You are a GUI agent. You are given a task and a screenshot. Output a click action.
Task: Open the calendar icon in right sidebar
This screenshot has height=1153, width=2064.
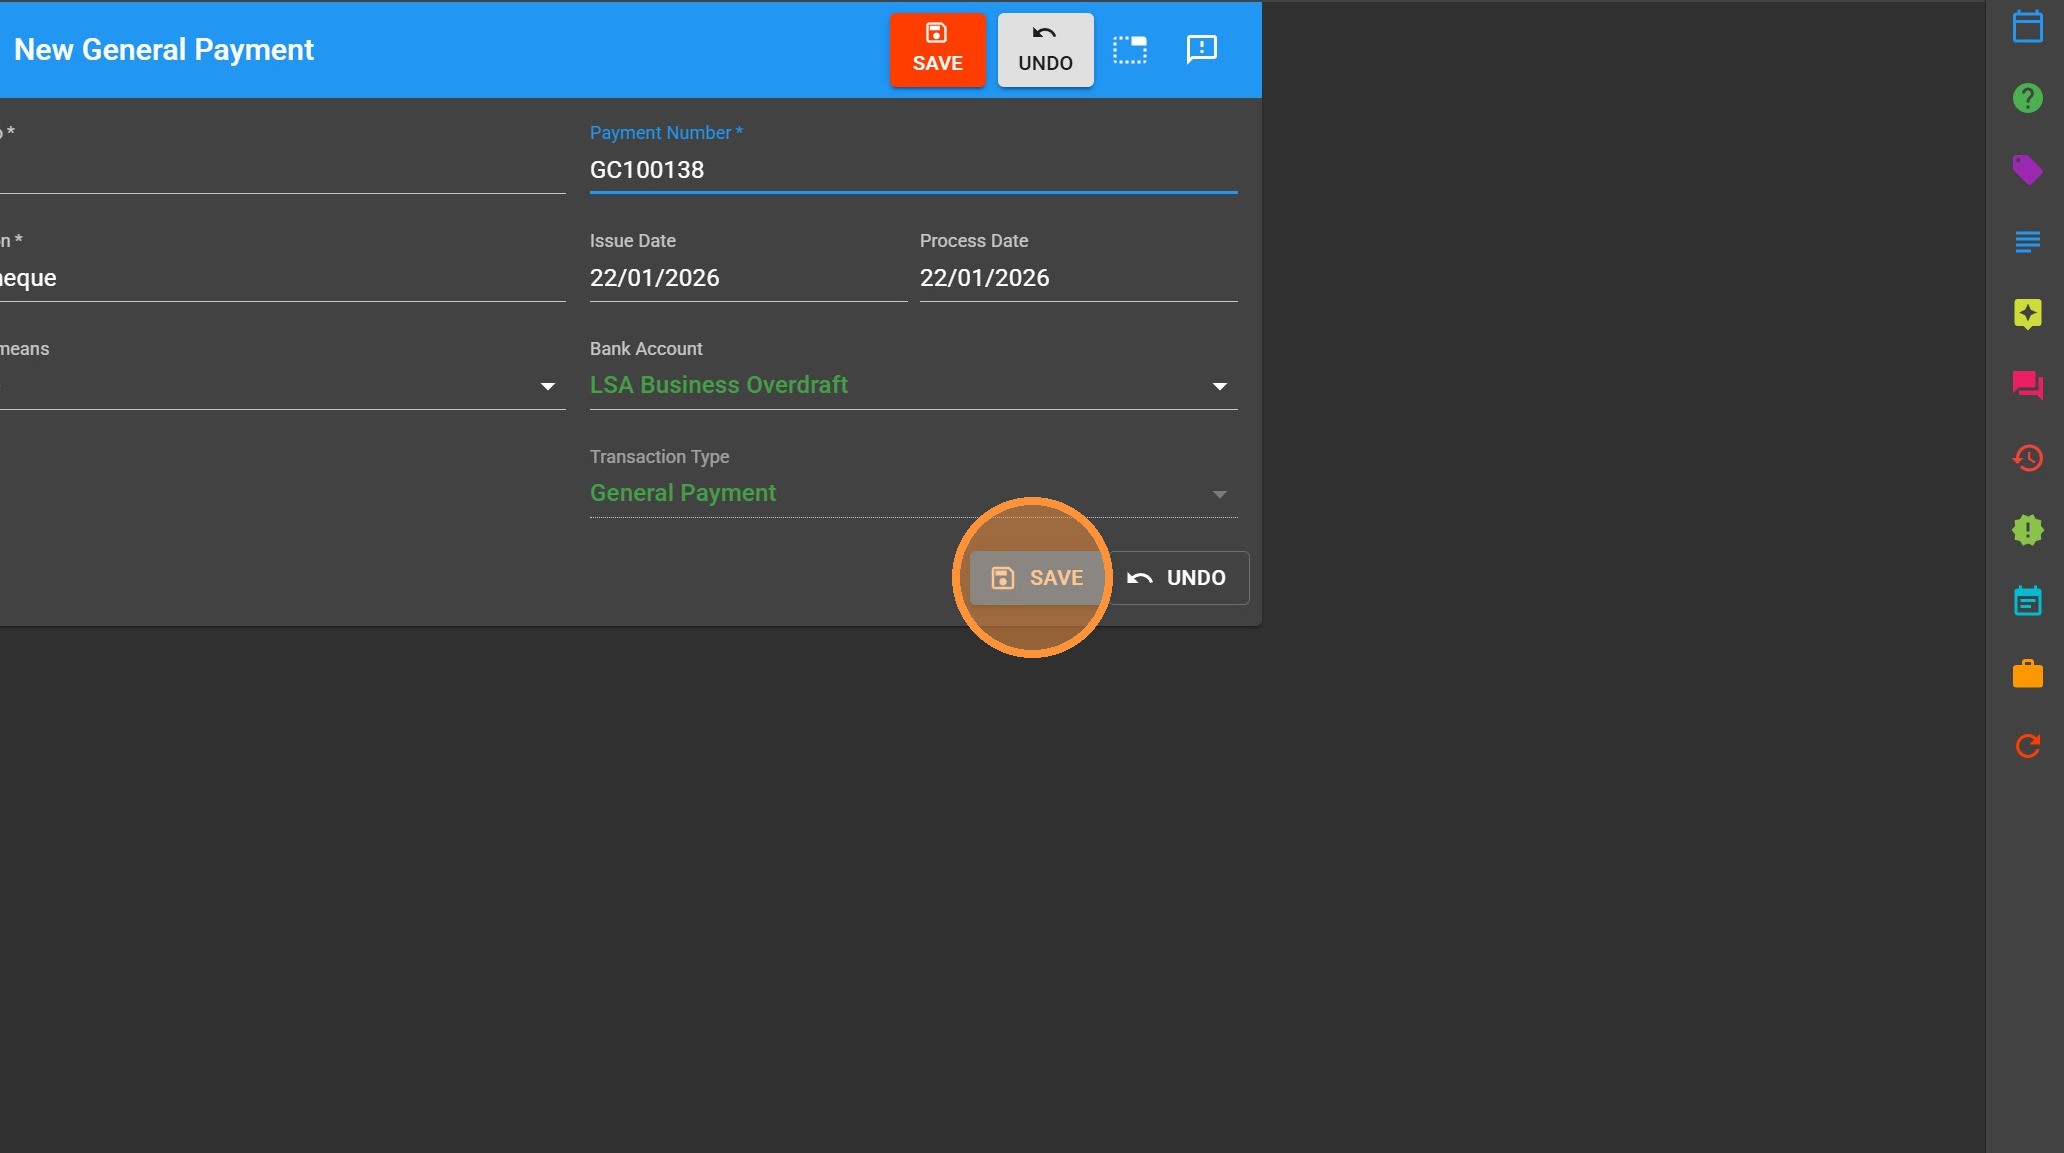pyautogui.click(x=2027, y=26)
